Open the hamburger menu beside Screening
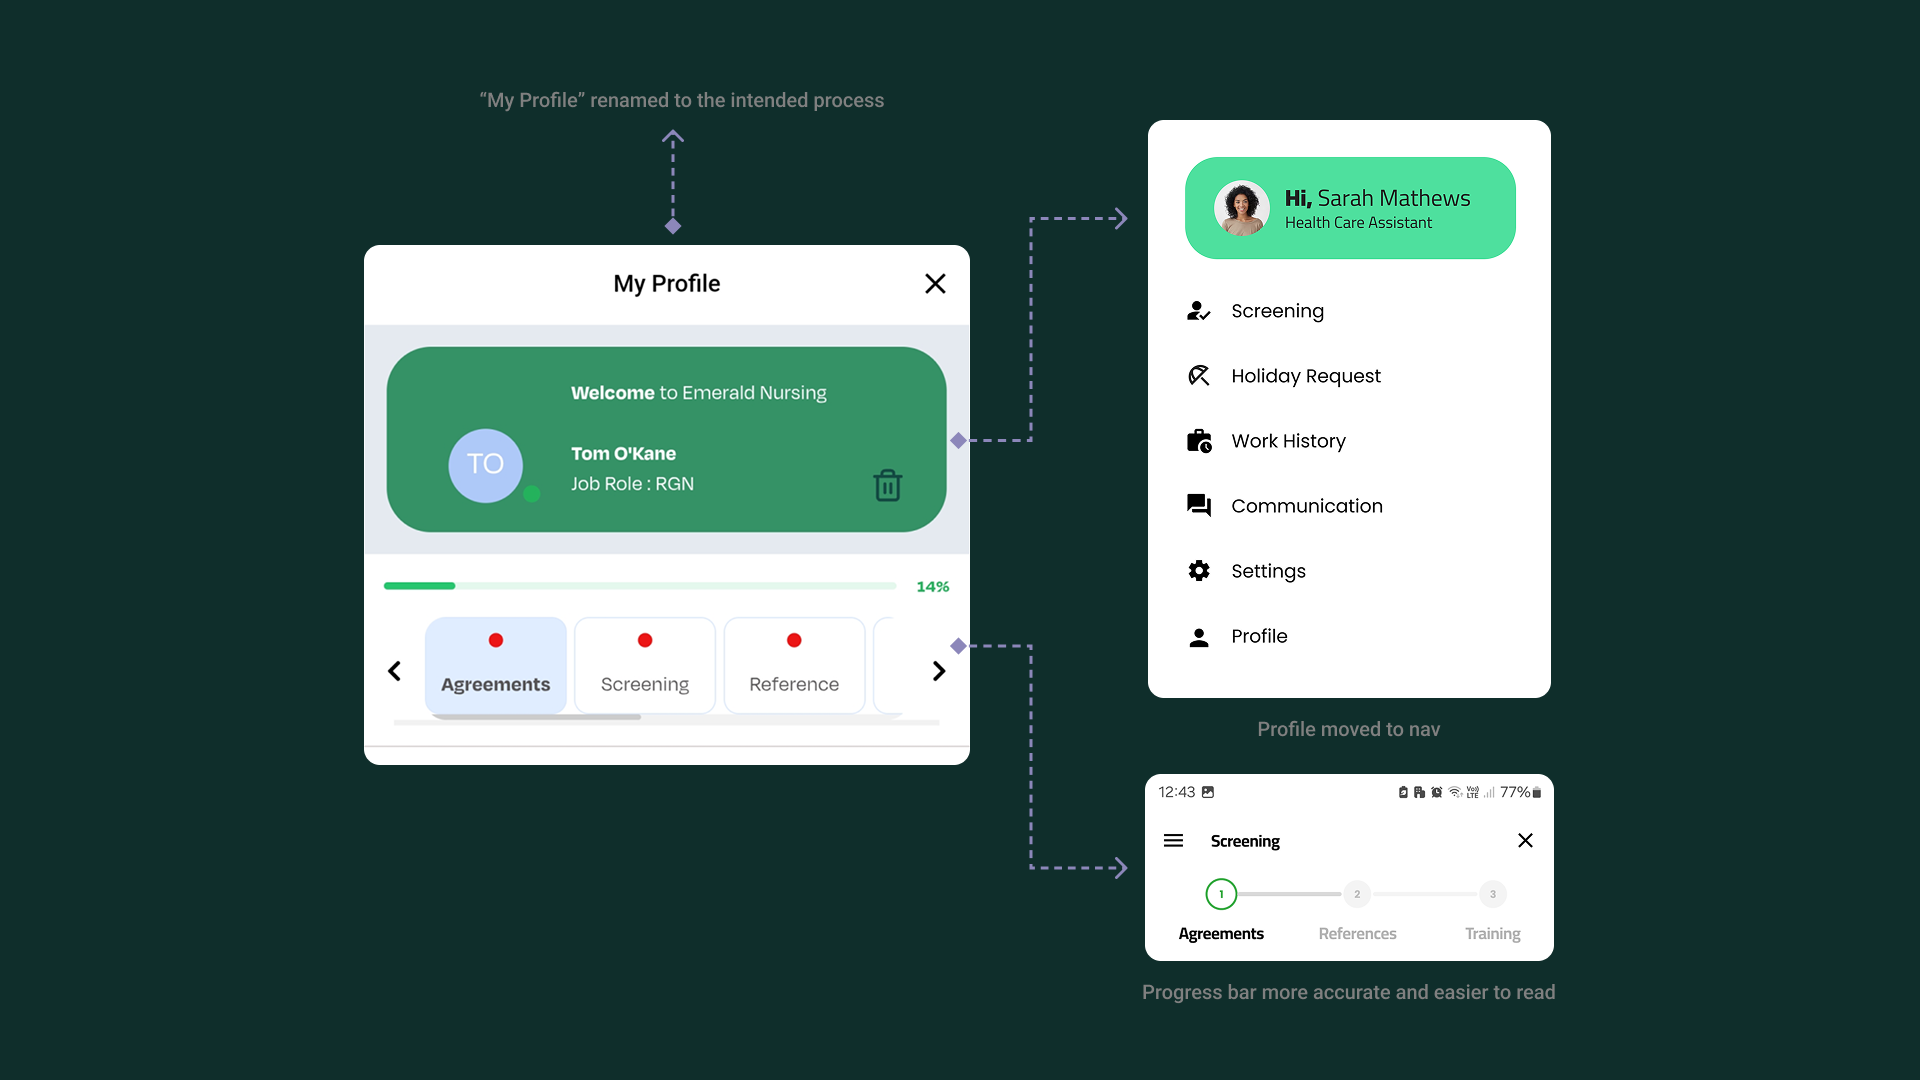This screenshot has width=1920, height=1080. point(1173,841)
